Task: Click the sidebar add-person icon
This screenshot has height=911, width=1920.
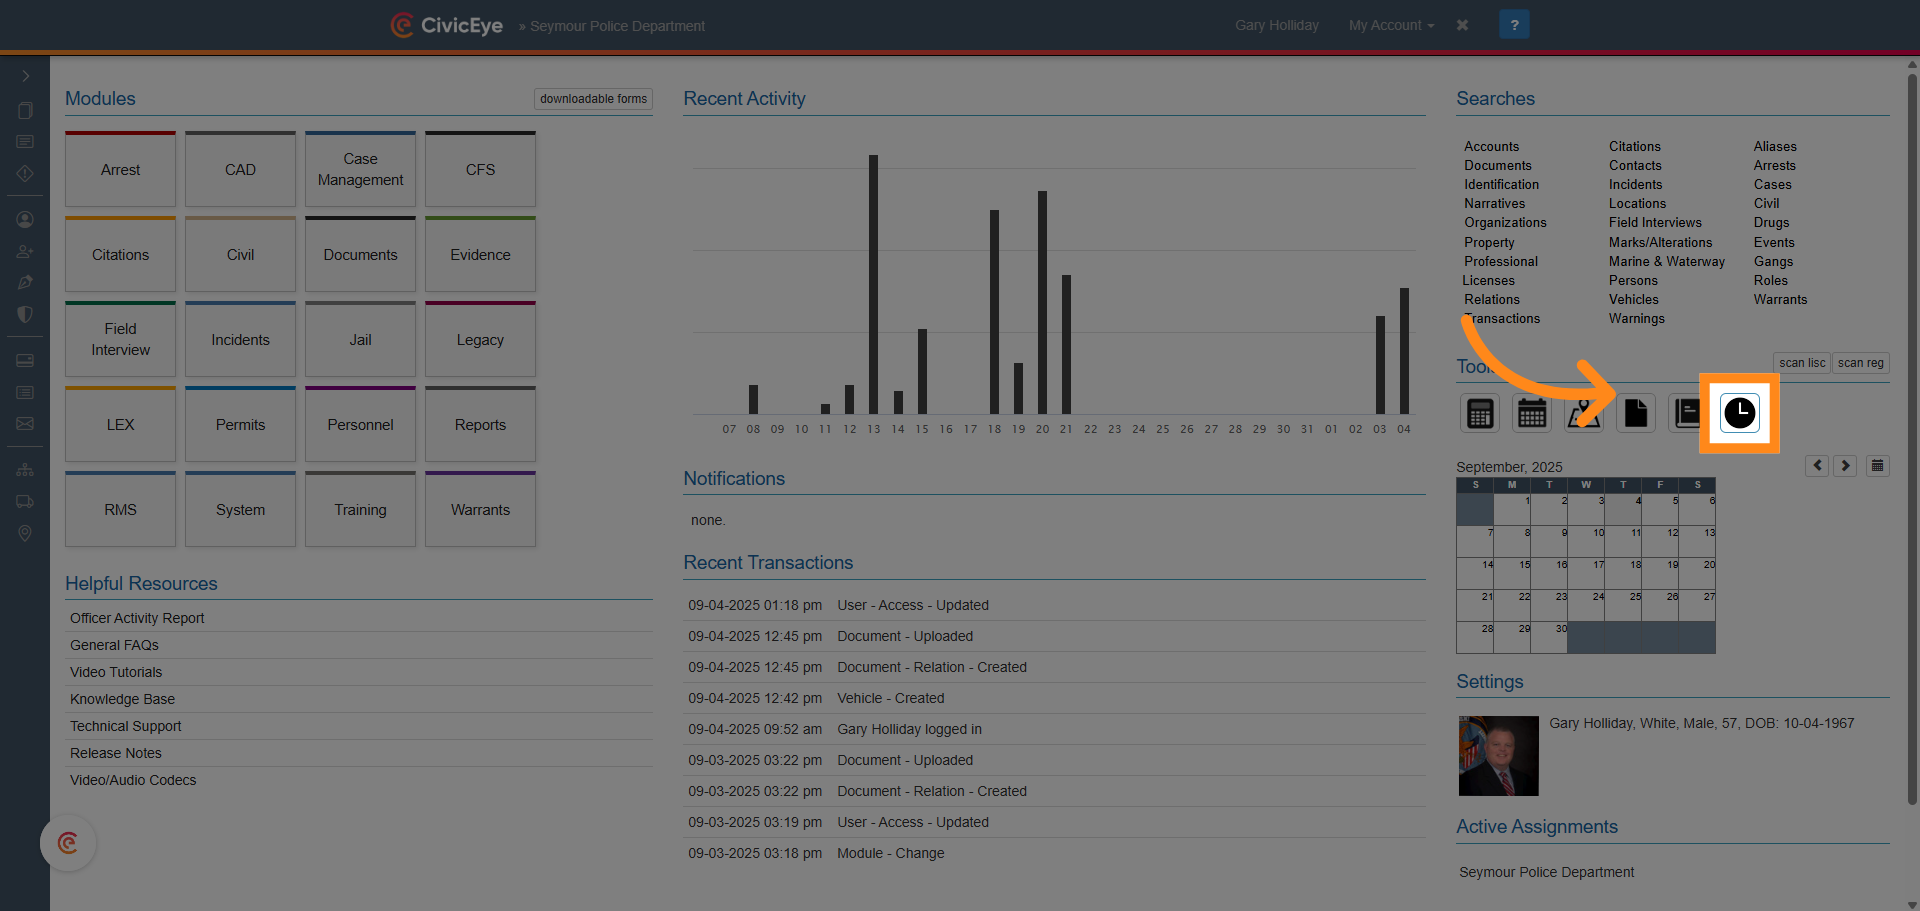Action: pos(25,251)
